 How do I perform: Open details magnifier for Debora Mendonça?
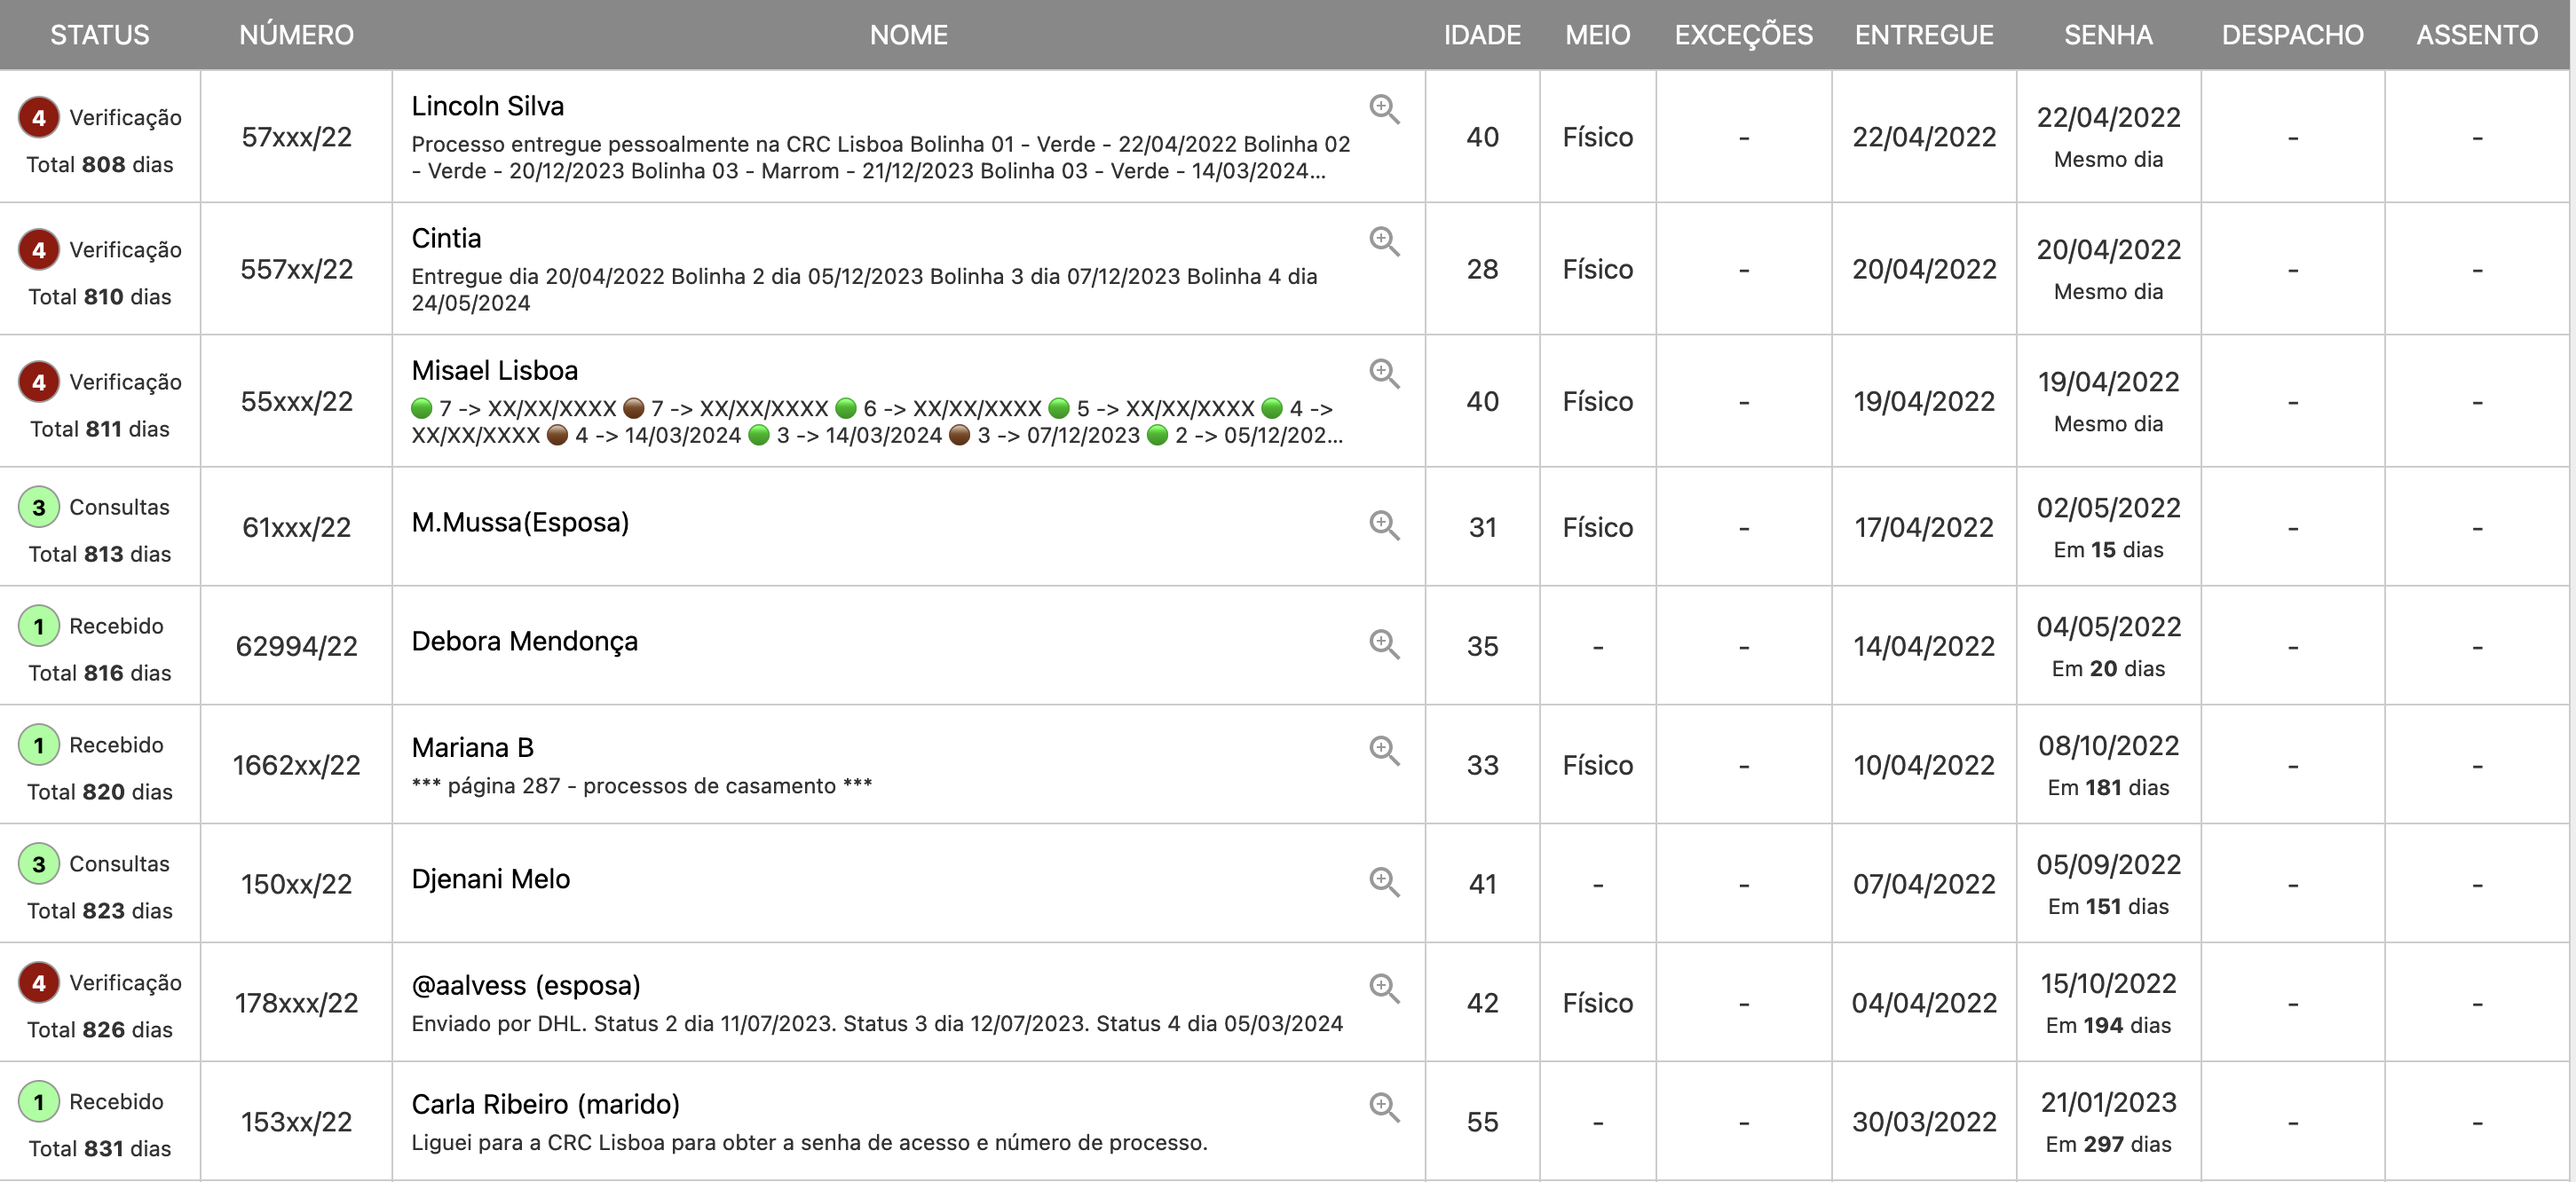click(x=1384, y=644)
